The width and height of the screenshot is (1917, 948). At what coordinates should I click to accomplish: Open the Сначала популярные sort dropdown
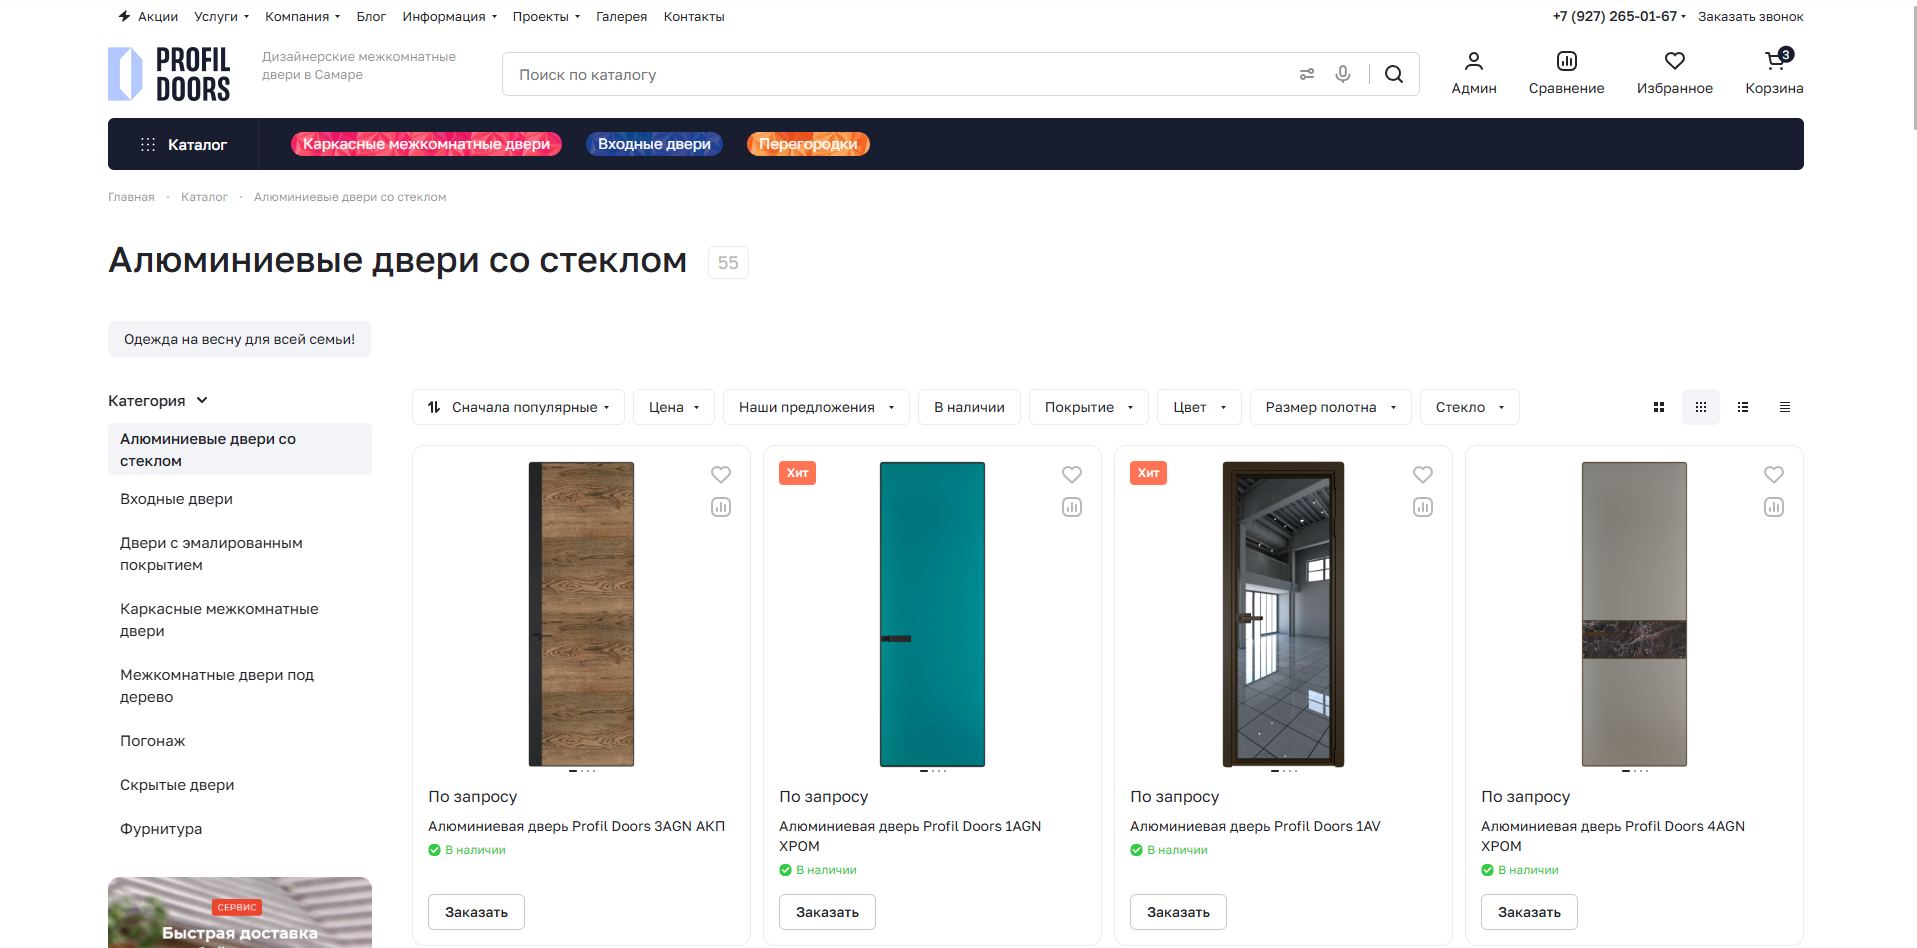pyautogui.click(x=518, y=407)
